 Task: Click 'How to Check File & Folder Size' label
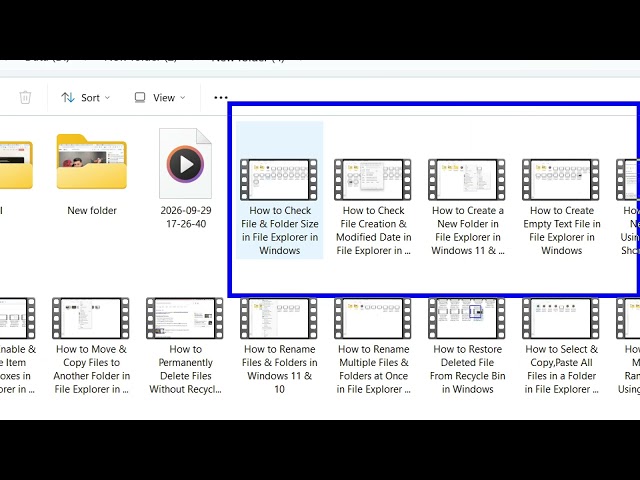pyautogui.click(x=280, y=231)
